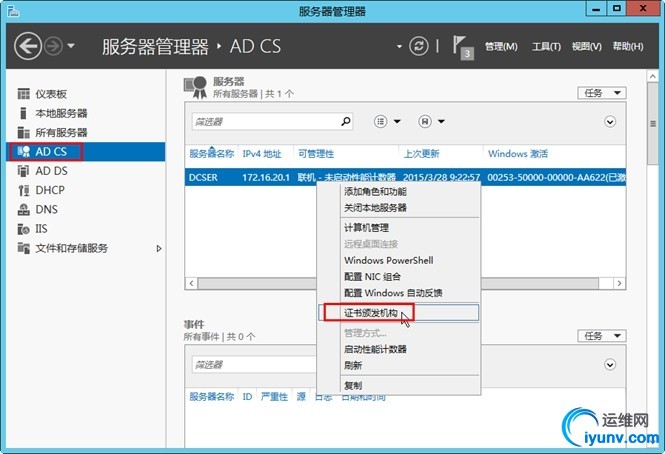Expand the events filter chevron
This screenshot has width=665, height=454.
click(x=610, y=365)
